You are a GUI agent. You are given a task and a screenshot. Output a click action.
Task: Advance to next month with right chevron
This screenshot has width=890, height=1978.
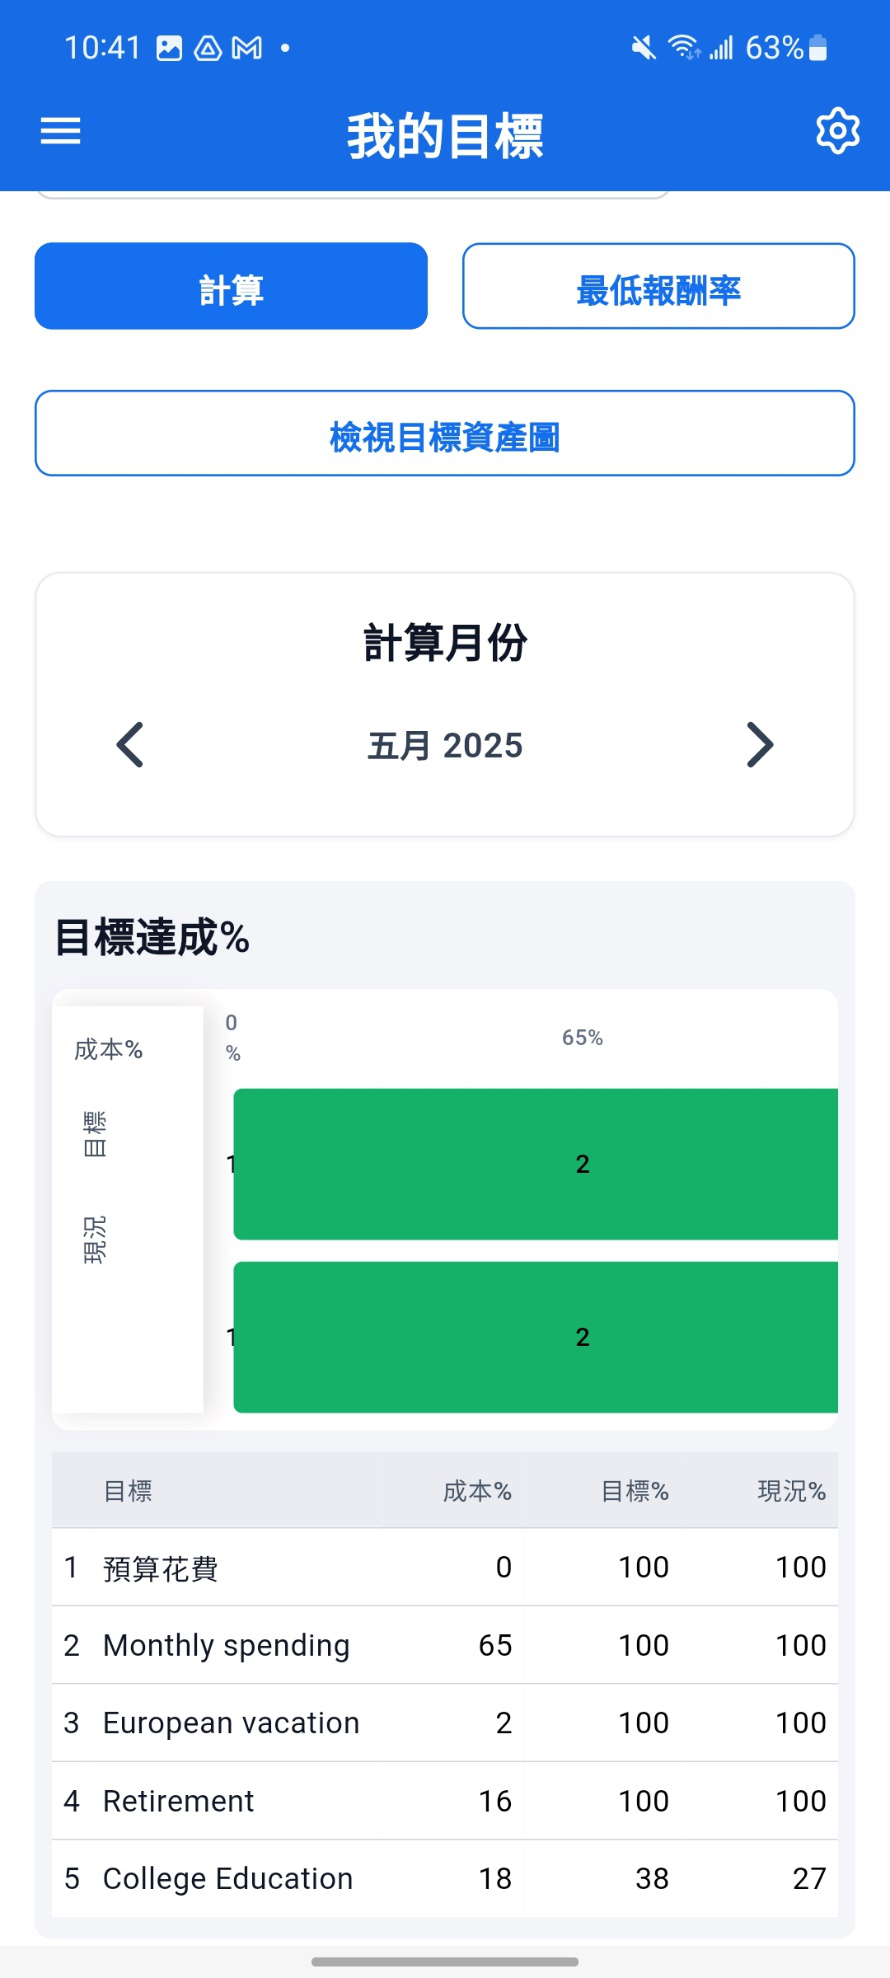(760, 745)
